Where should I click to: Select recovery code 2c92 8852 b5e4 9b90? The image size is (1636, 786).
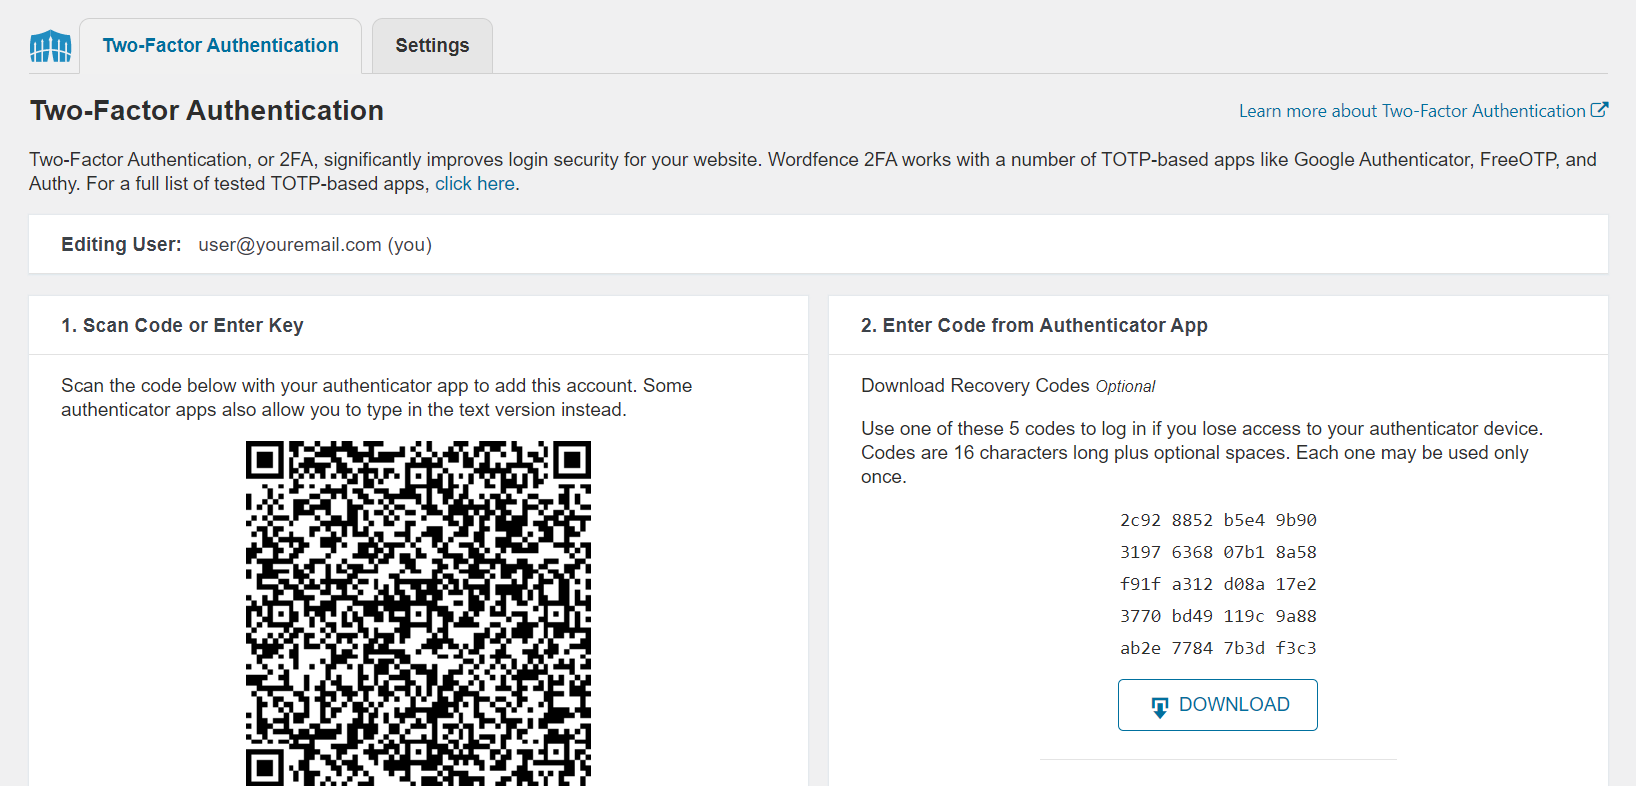coord(1218,520)
